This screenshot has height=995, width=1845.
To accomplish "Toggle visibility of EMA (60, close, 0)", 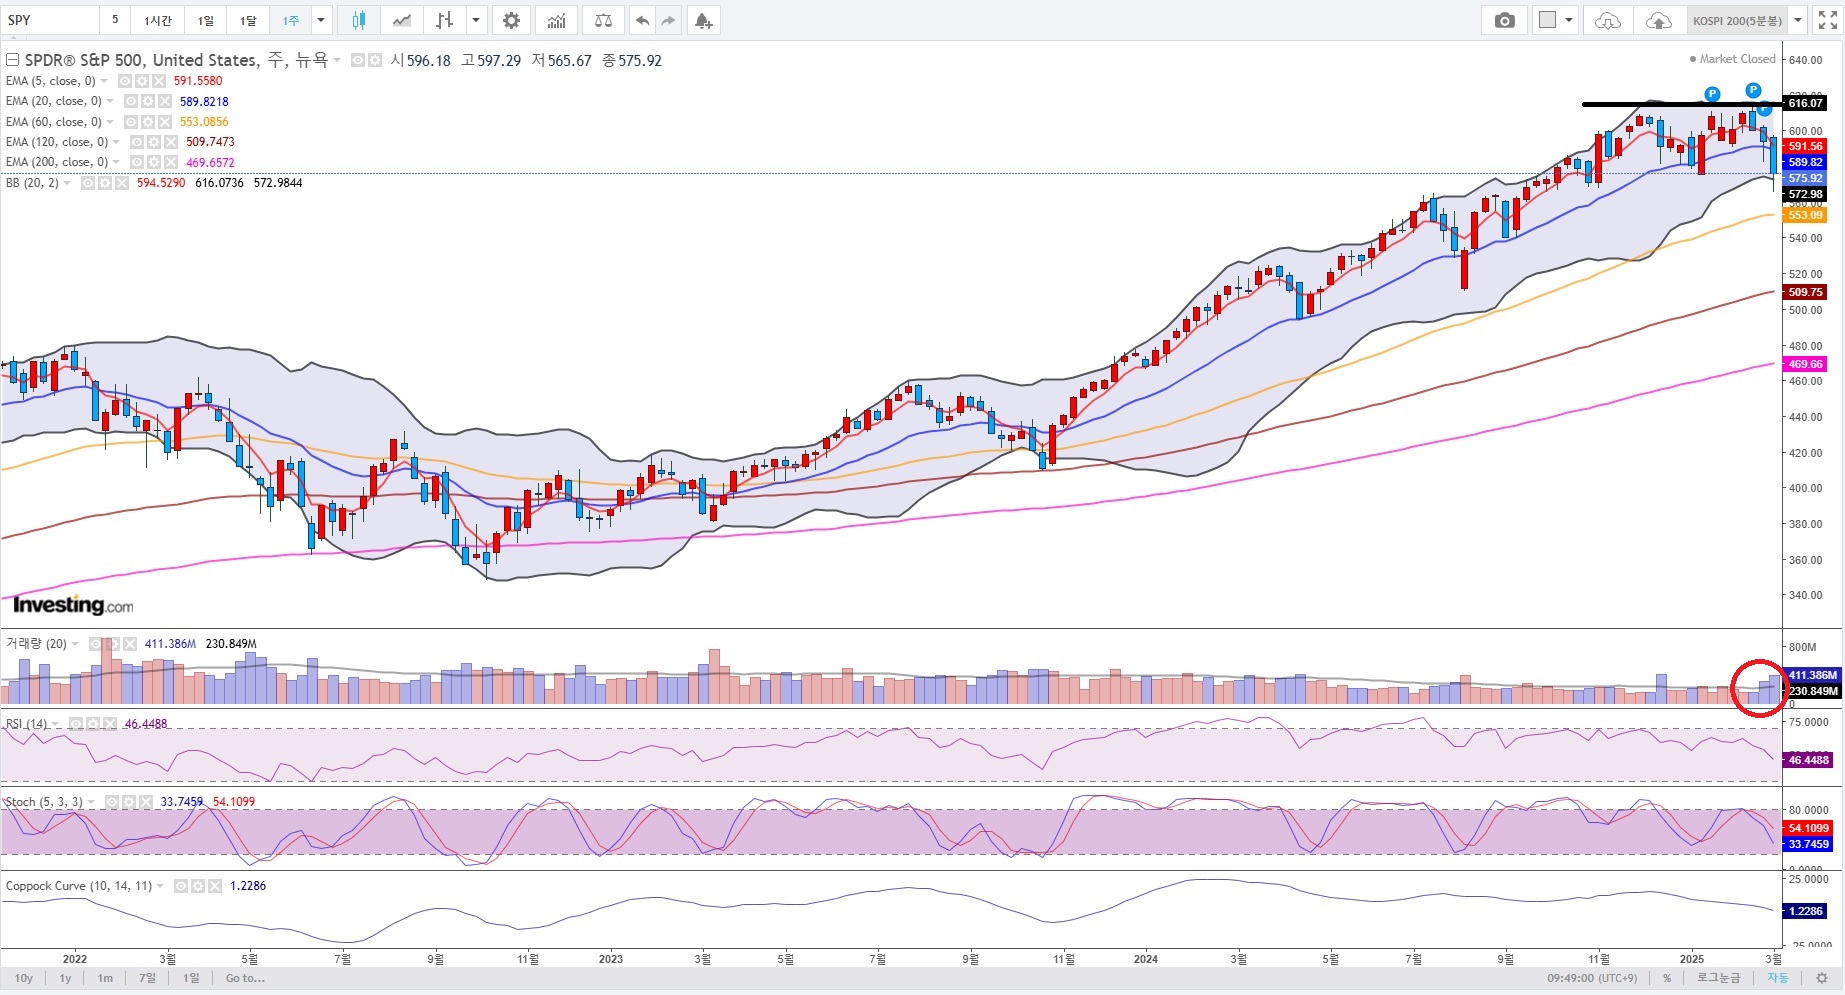I will (x=131, y=122).
